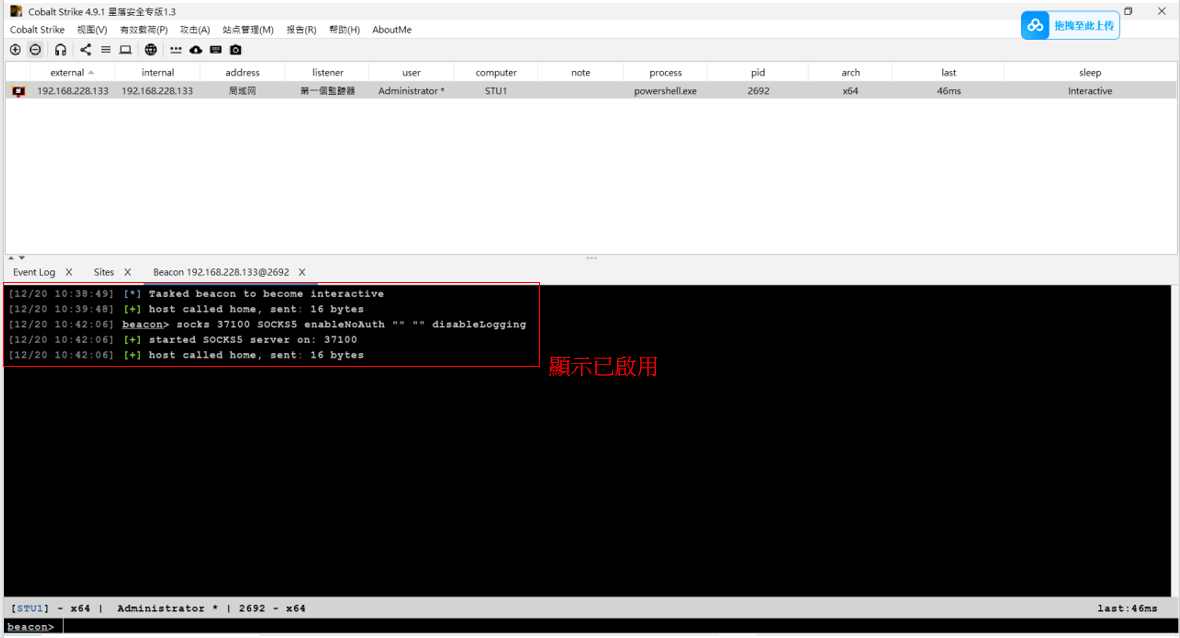Screen dimensions: 1180x638
Task: Open the 帮助(H) menu
Action: coord(345,30)
